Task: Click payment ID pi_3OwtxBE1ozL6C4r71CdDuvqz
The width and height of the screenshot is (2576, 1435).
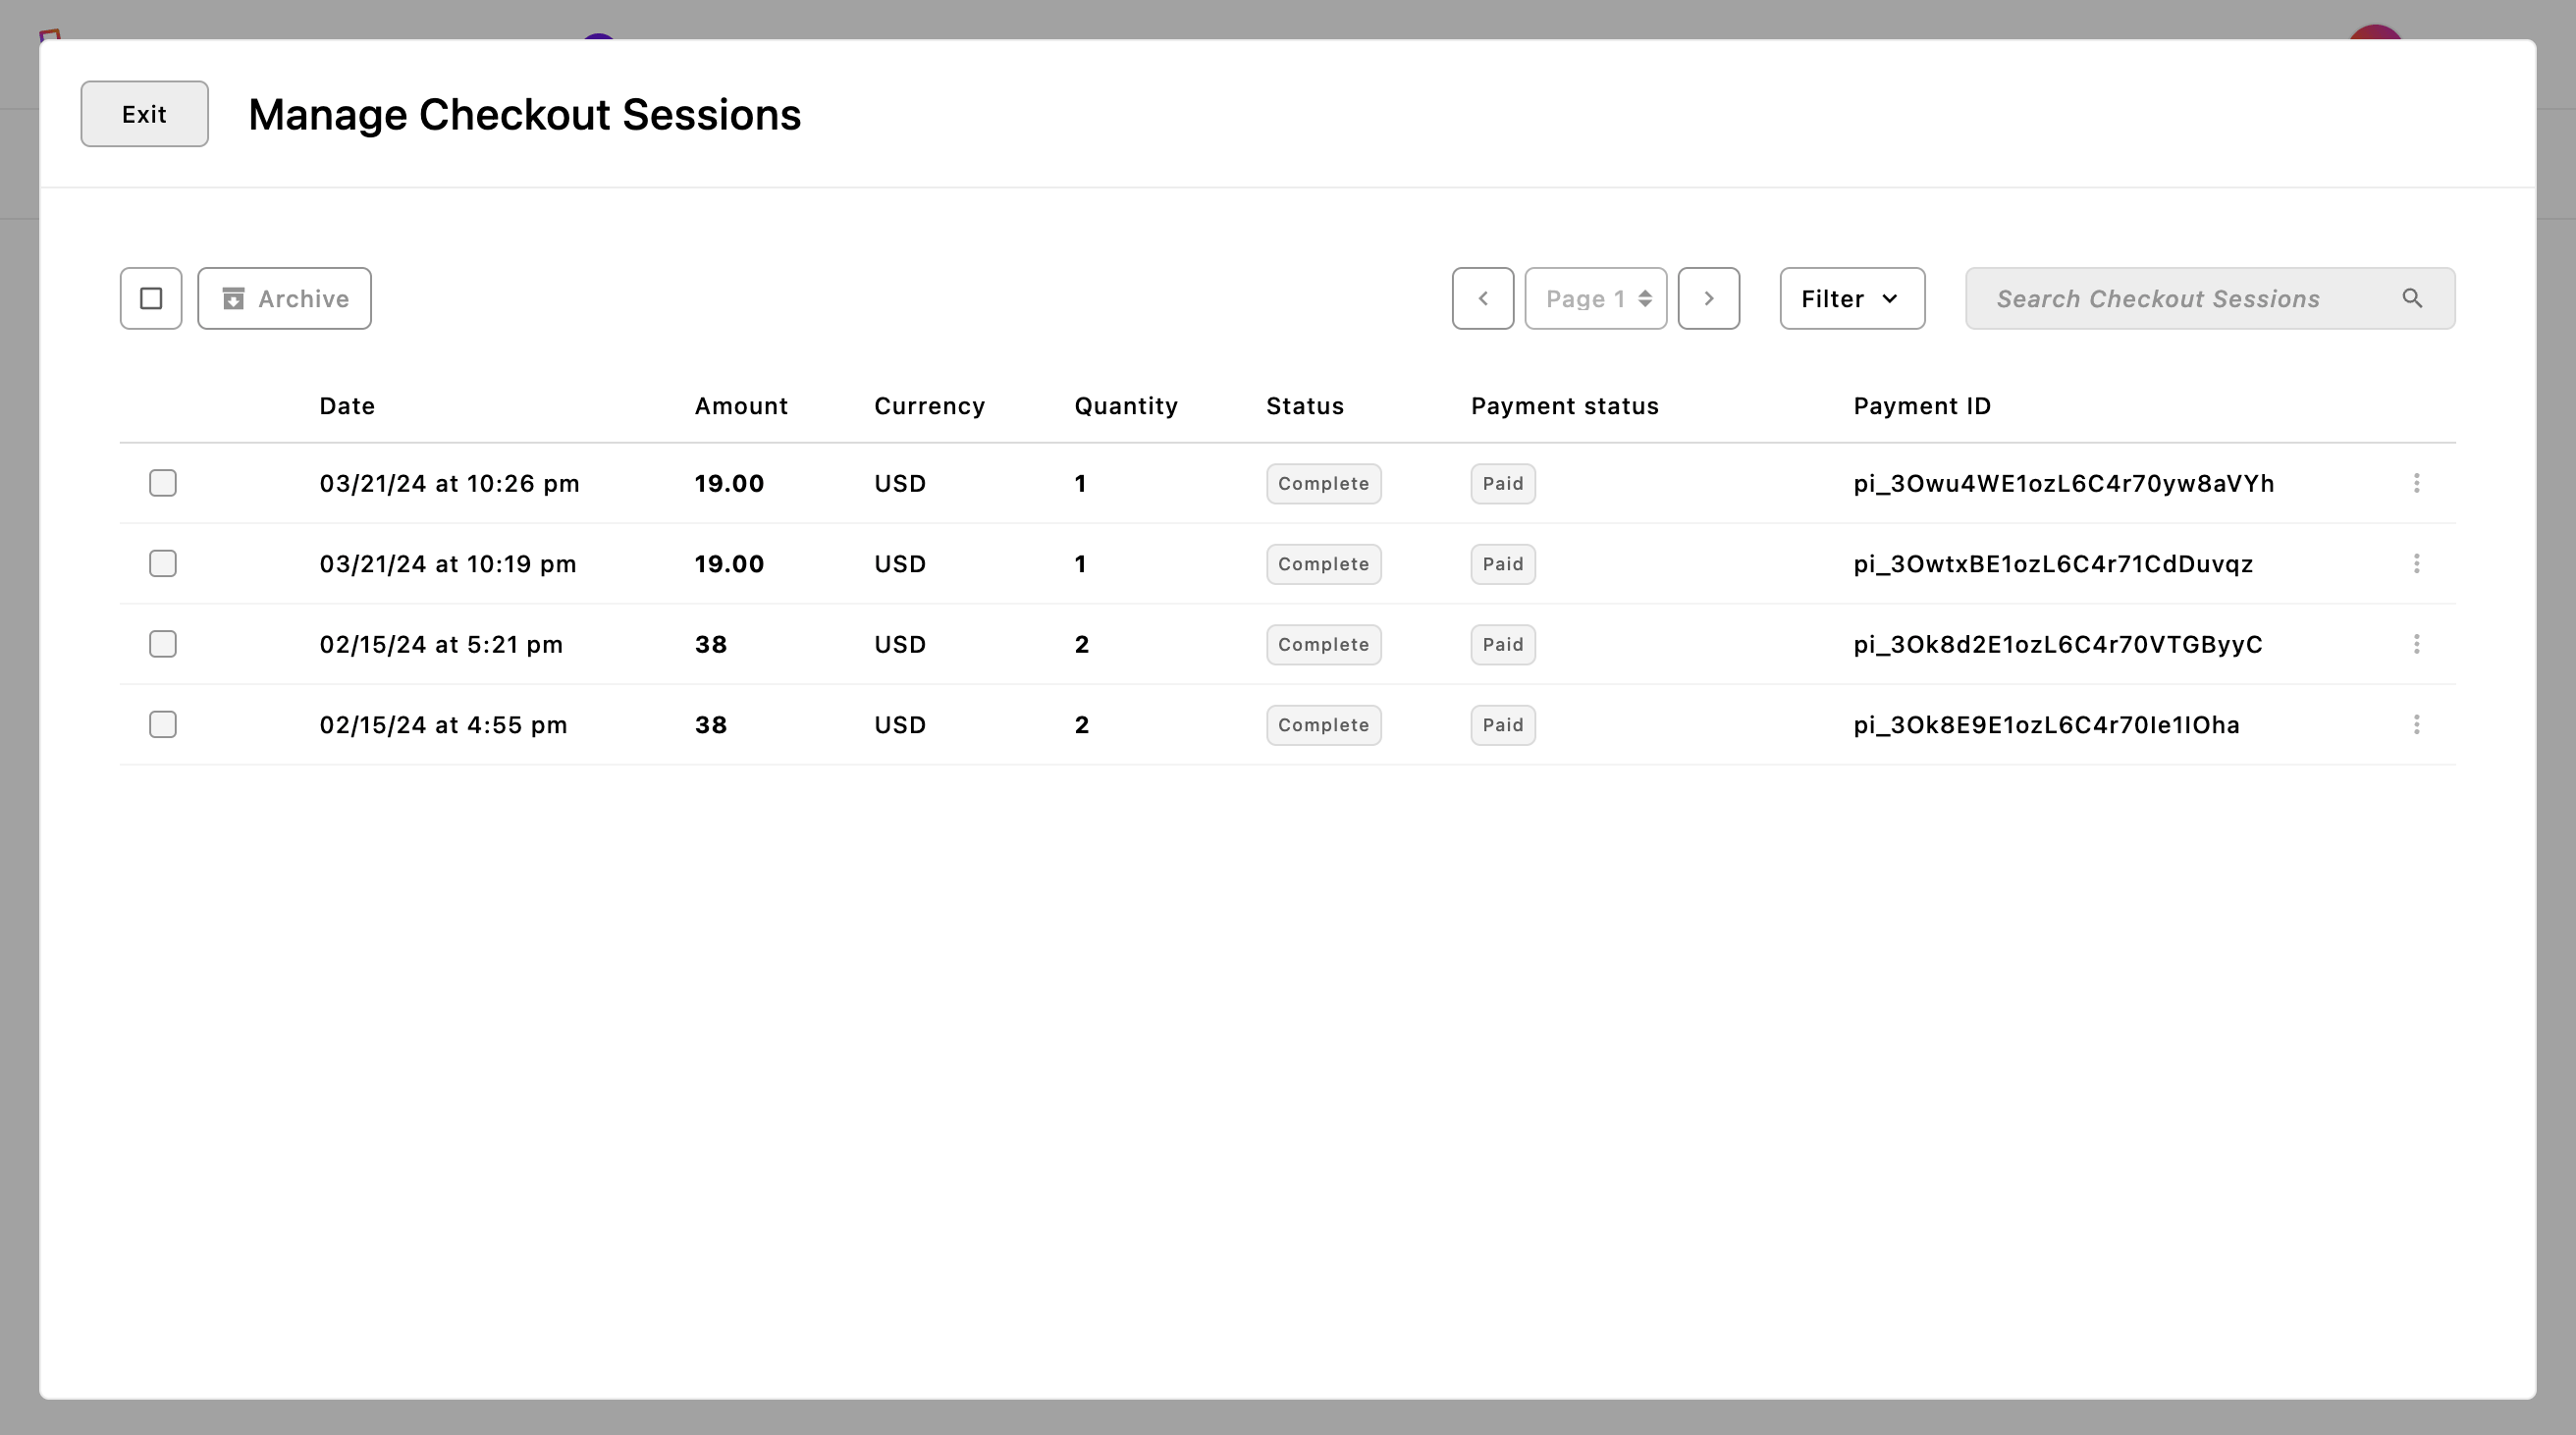Action: pyautogui.click(x=2052, y=564)
